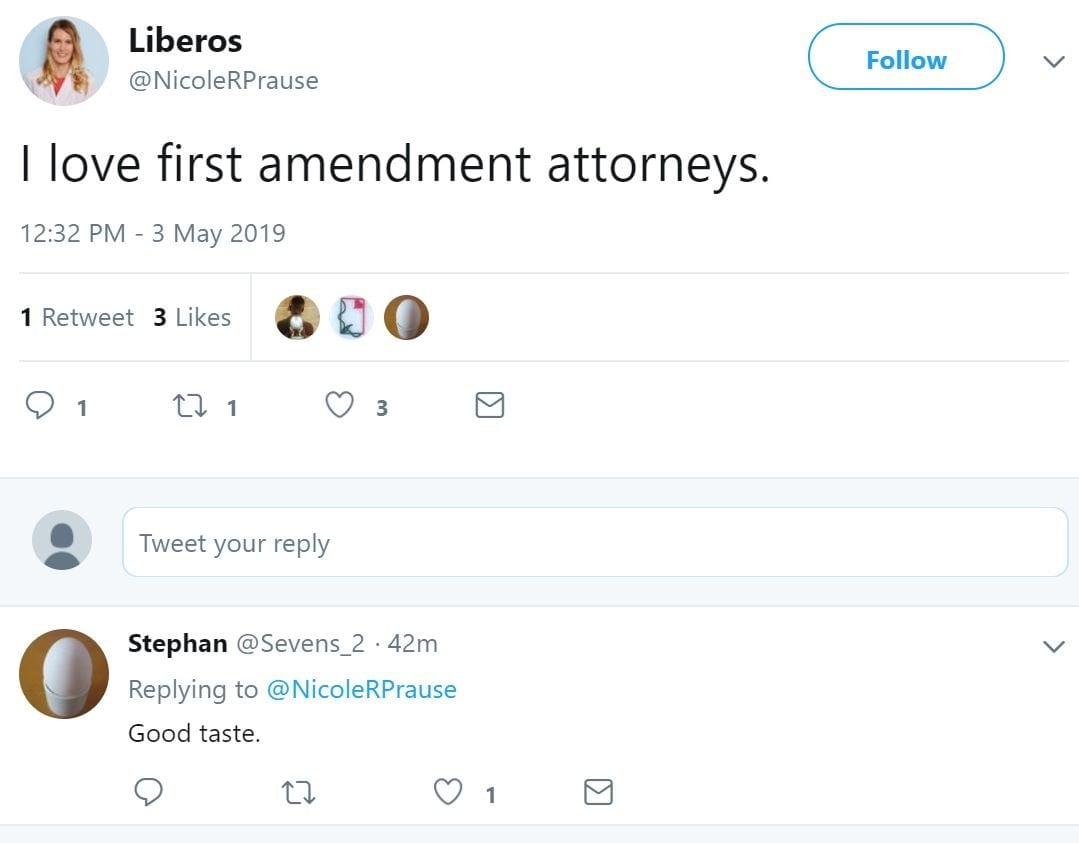The width and height of the screenshot is (1079, 843).
Task: Send main tweet via Direct Message envelope
Action: [489, 405]
